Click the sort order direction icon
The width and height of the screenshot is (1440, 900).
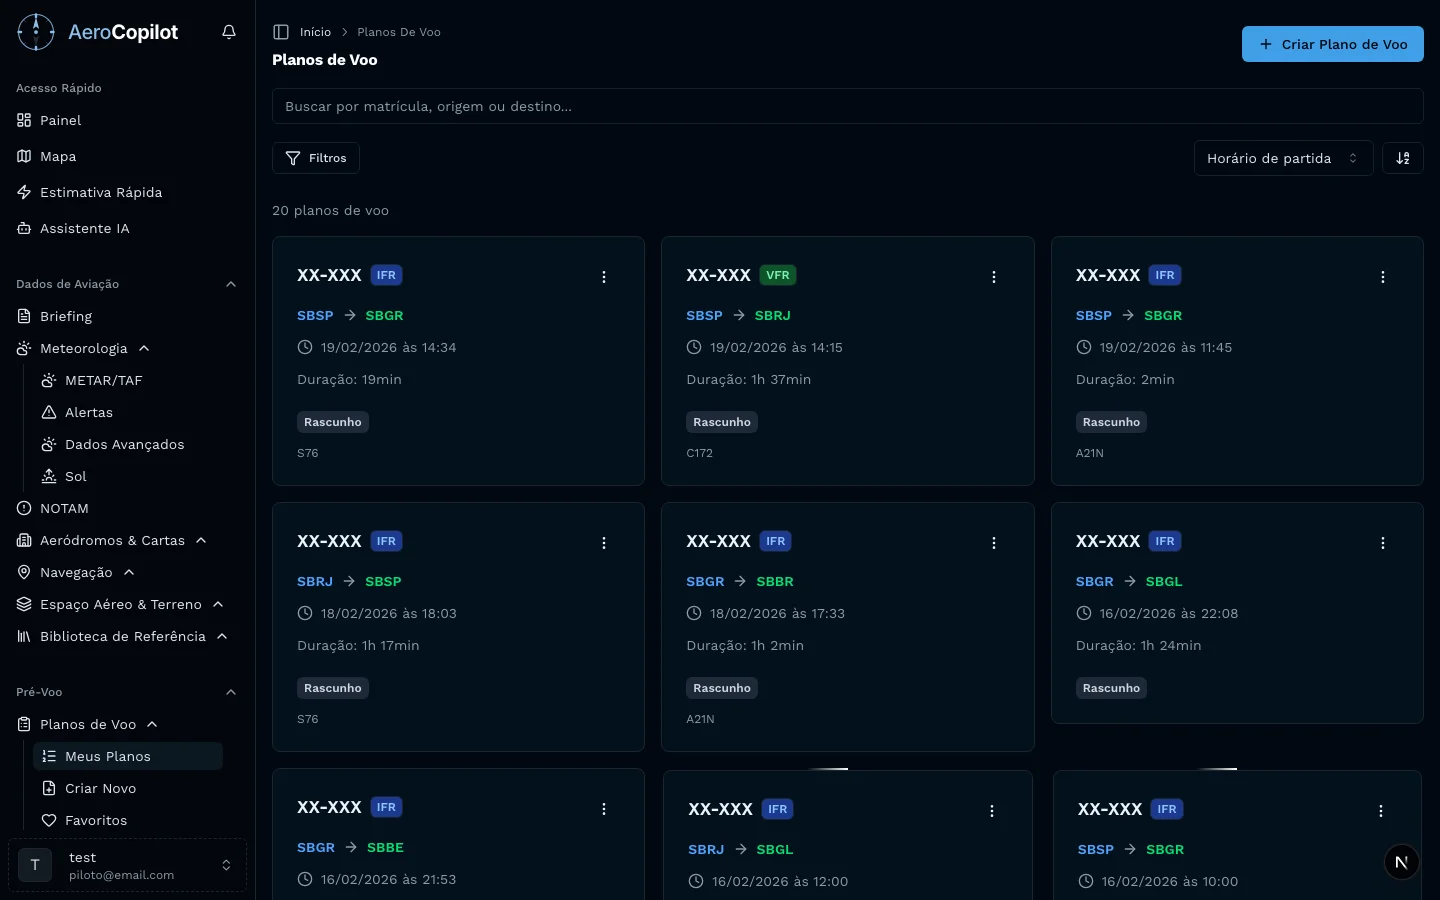pyautogui.click(x=1402, y=158)
